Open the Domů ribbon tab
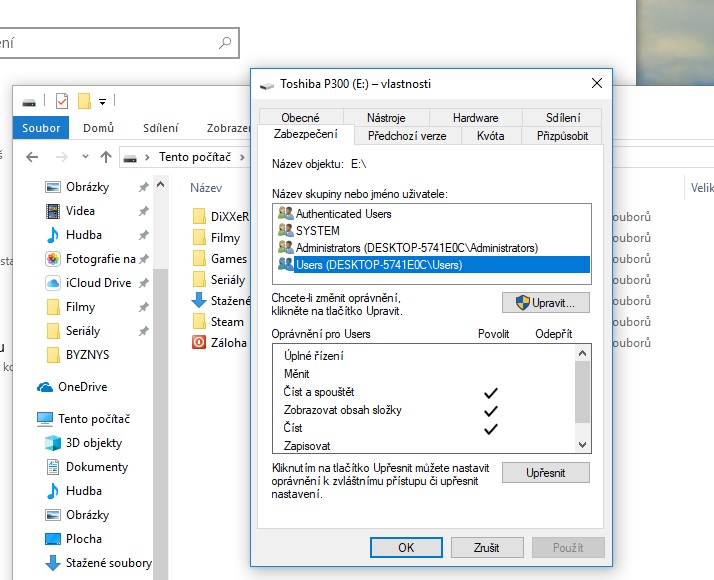The image size is (714, 580). [98, 128]
